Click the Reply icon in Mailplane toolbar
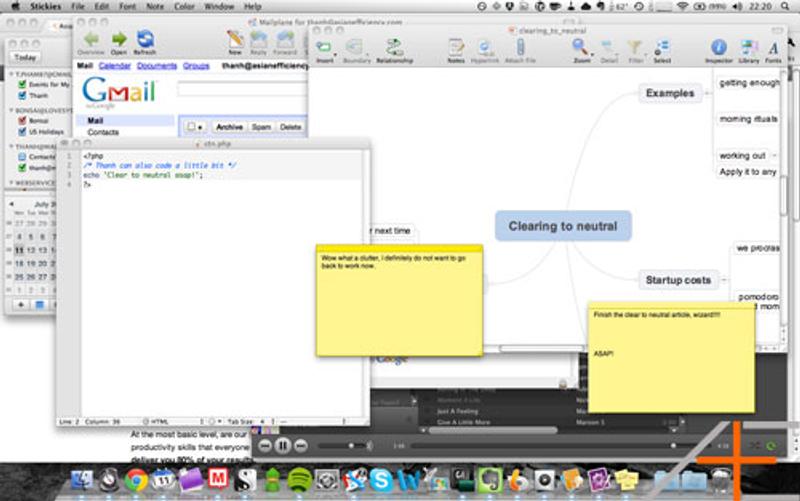Viewport: 800px width, 501px height. click(x=259, y=40)
